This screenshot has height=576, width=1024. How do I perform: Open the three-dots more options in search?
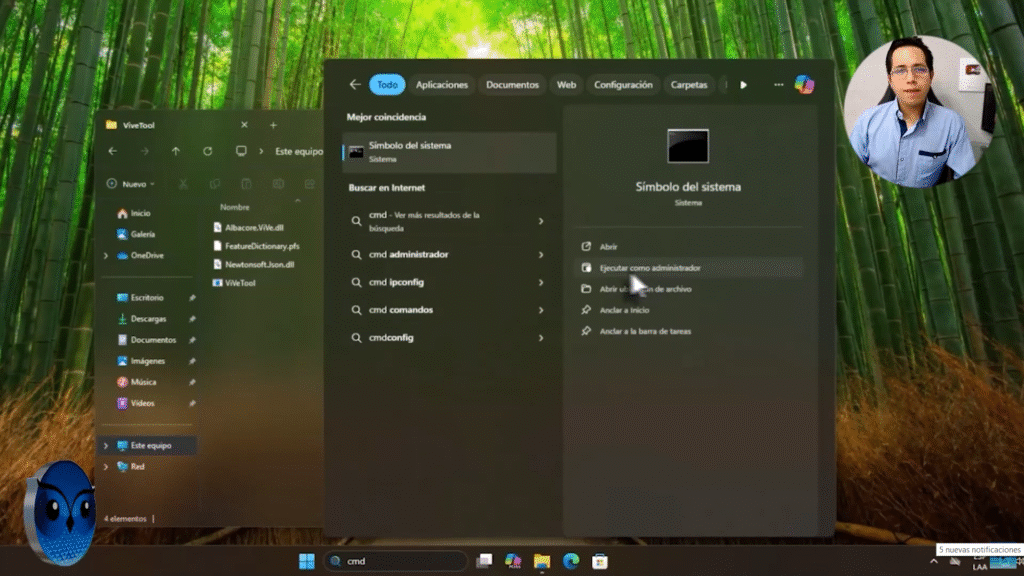[778, 85]
